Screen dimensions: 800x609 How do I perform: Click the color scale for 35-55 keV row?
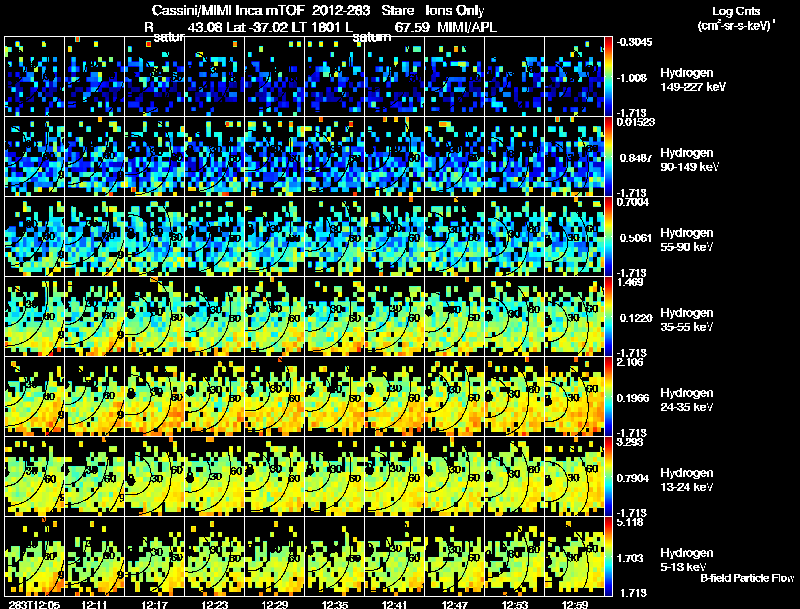click(x=608, y=316)
